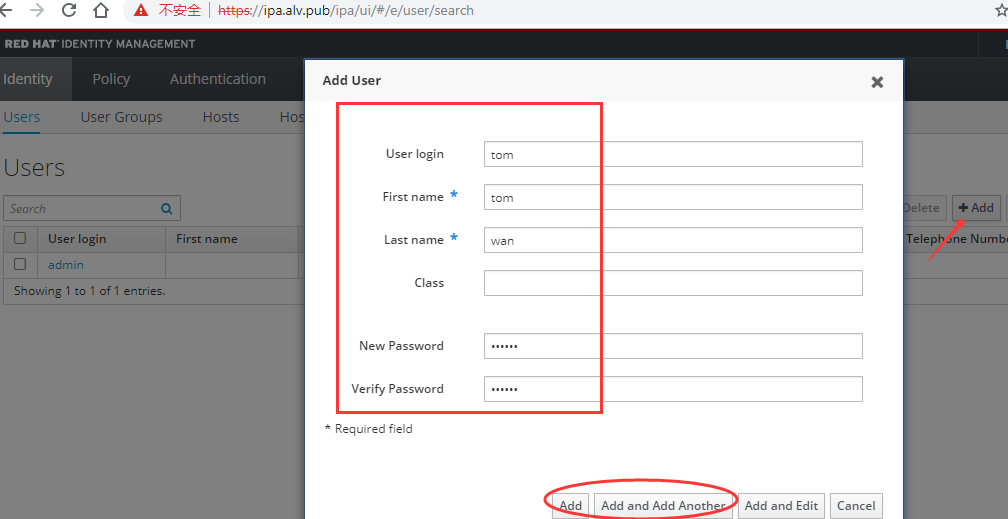Bookmark page using star icon
The image size is (1008, 519).
pos(1002,10)
